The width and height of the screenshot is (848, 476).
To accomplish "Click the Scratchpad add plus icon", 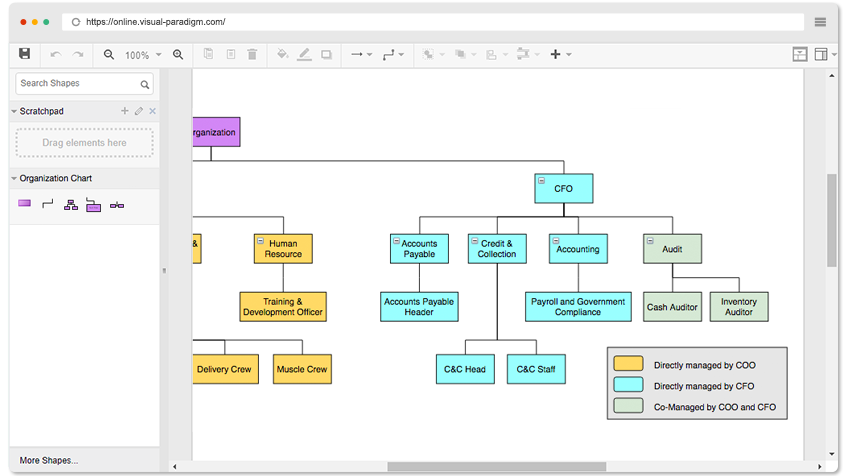I will click(124, 110).
